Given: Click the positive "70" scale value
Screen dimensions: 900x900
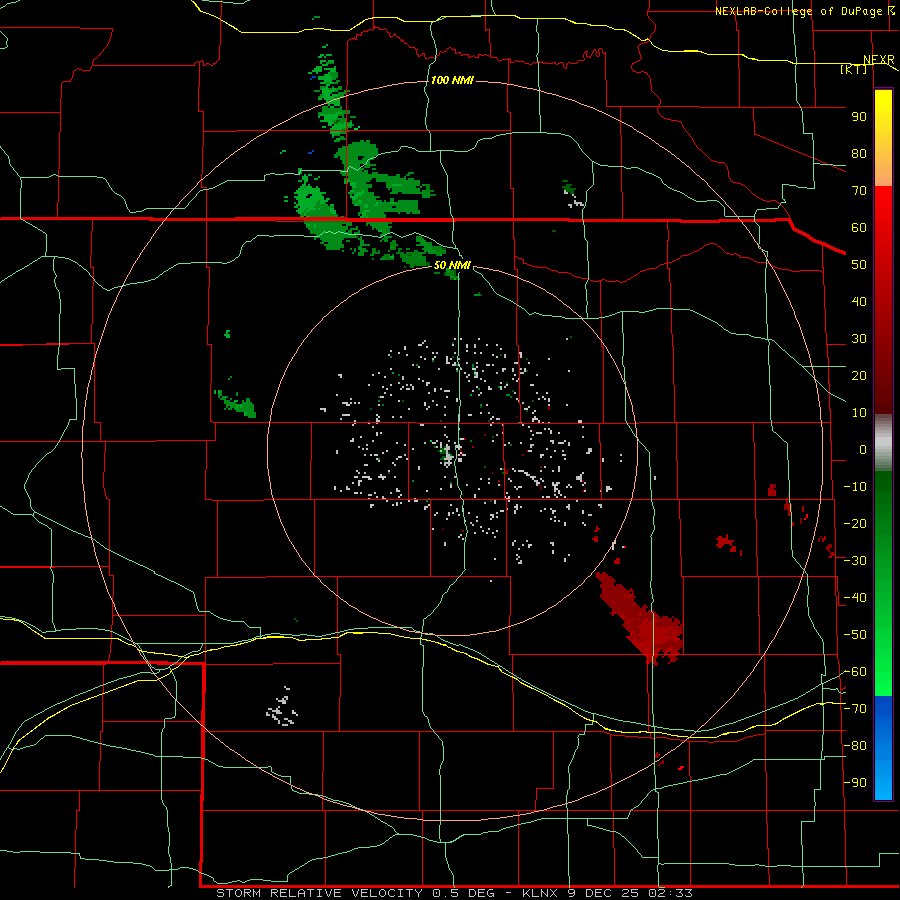Looking at the screenshot, I should [x=859, y=191].
